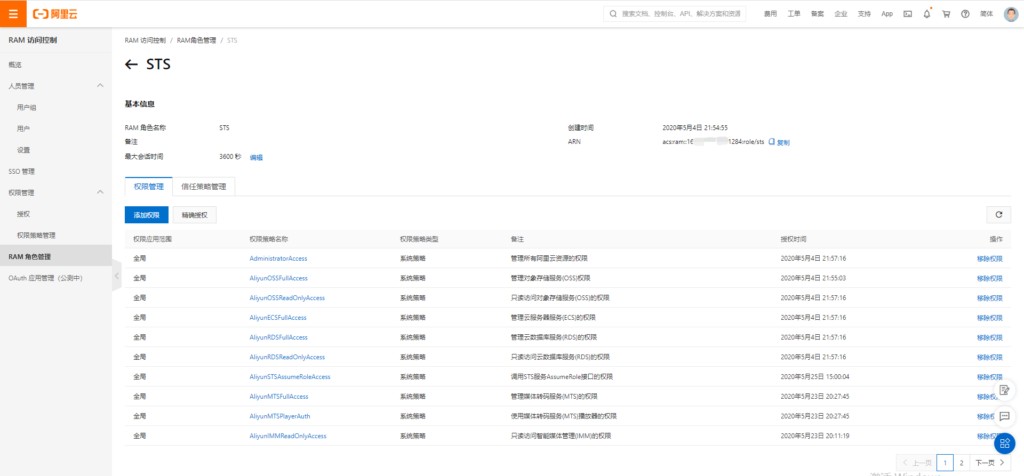
Task: Click the 下一页 next page button
Action: (x=989, y=463)
